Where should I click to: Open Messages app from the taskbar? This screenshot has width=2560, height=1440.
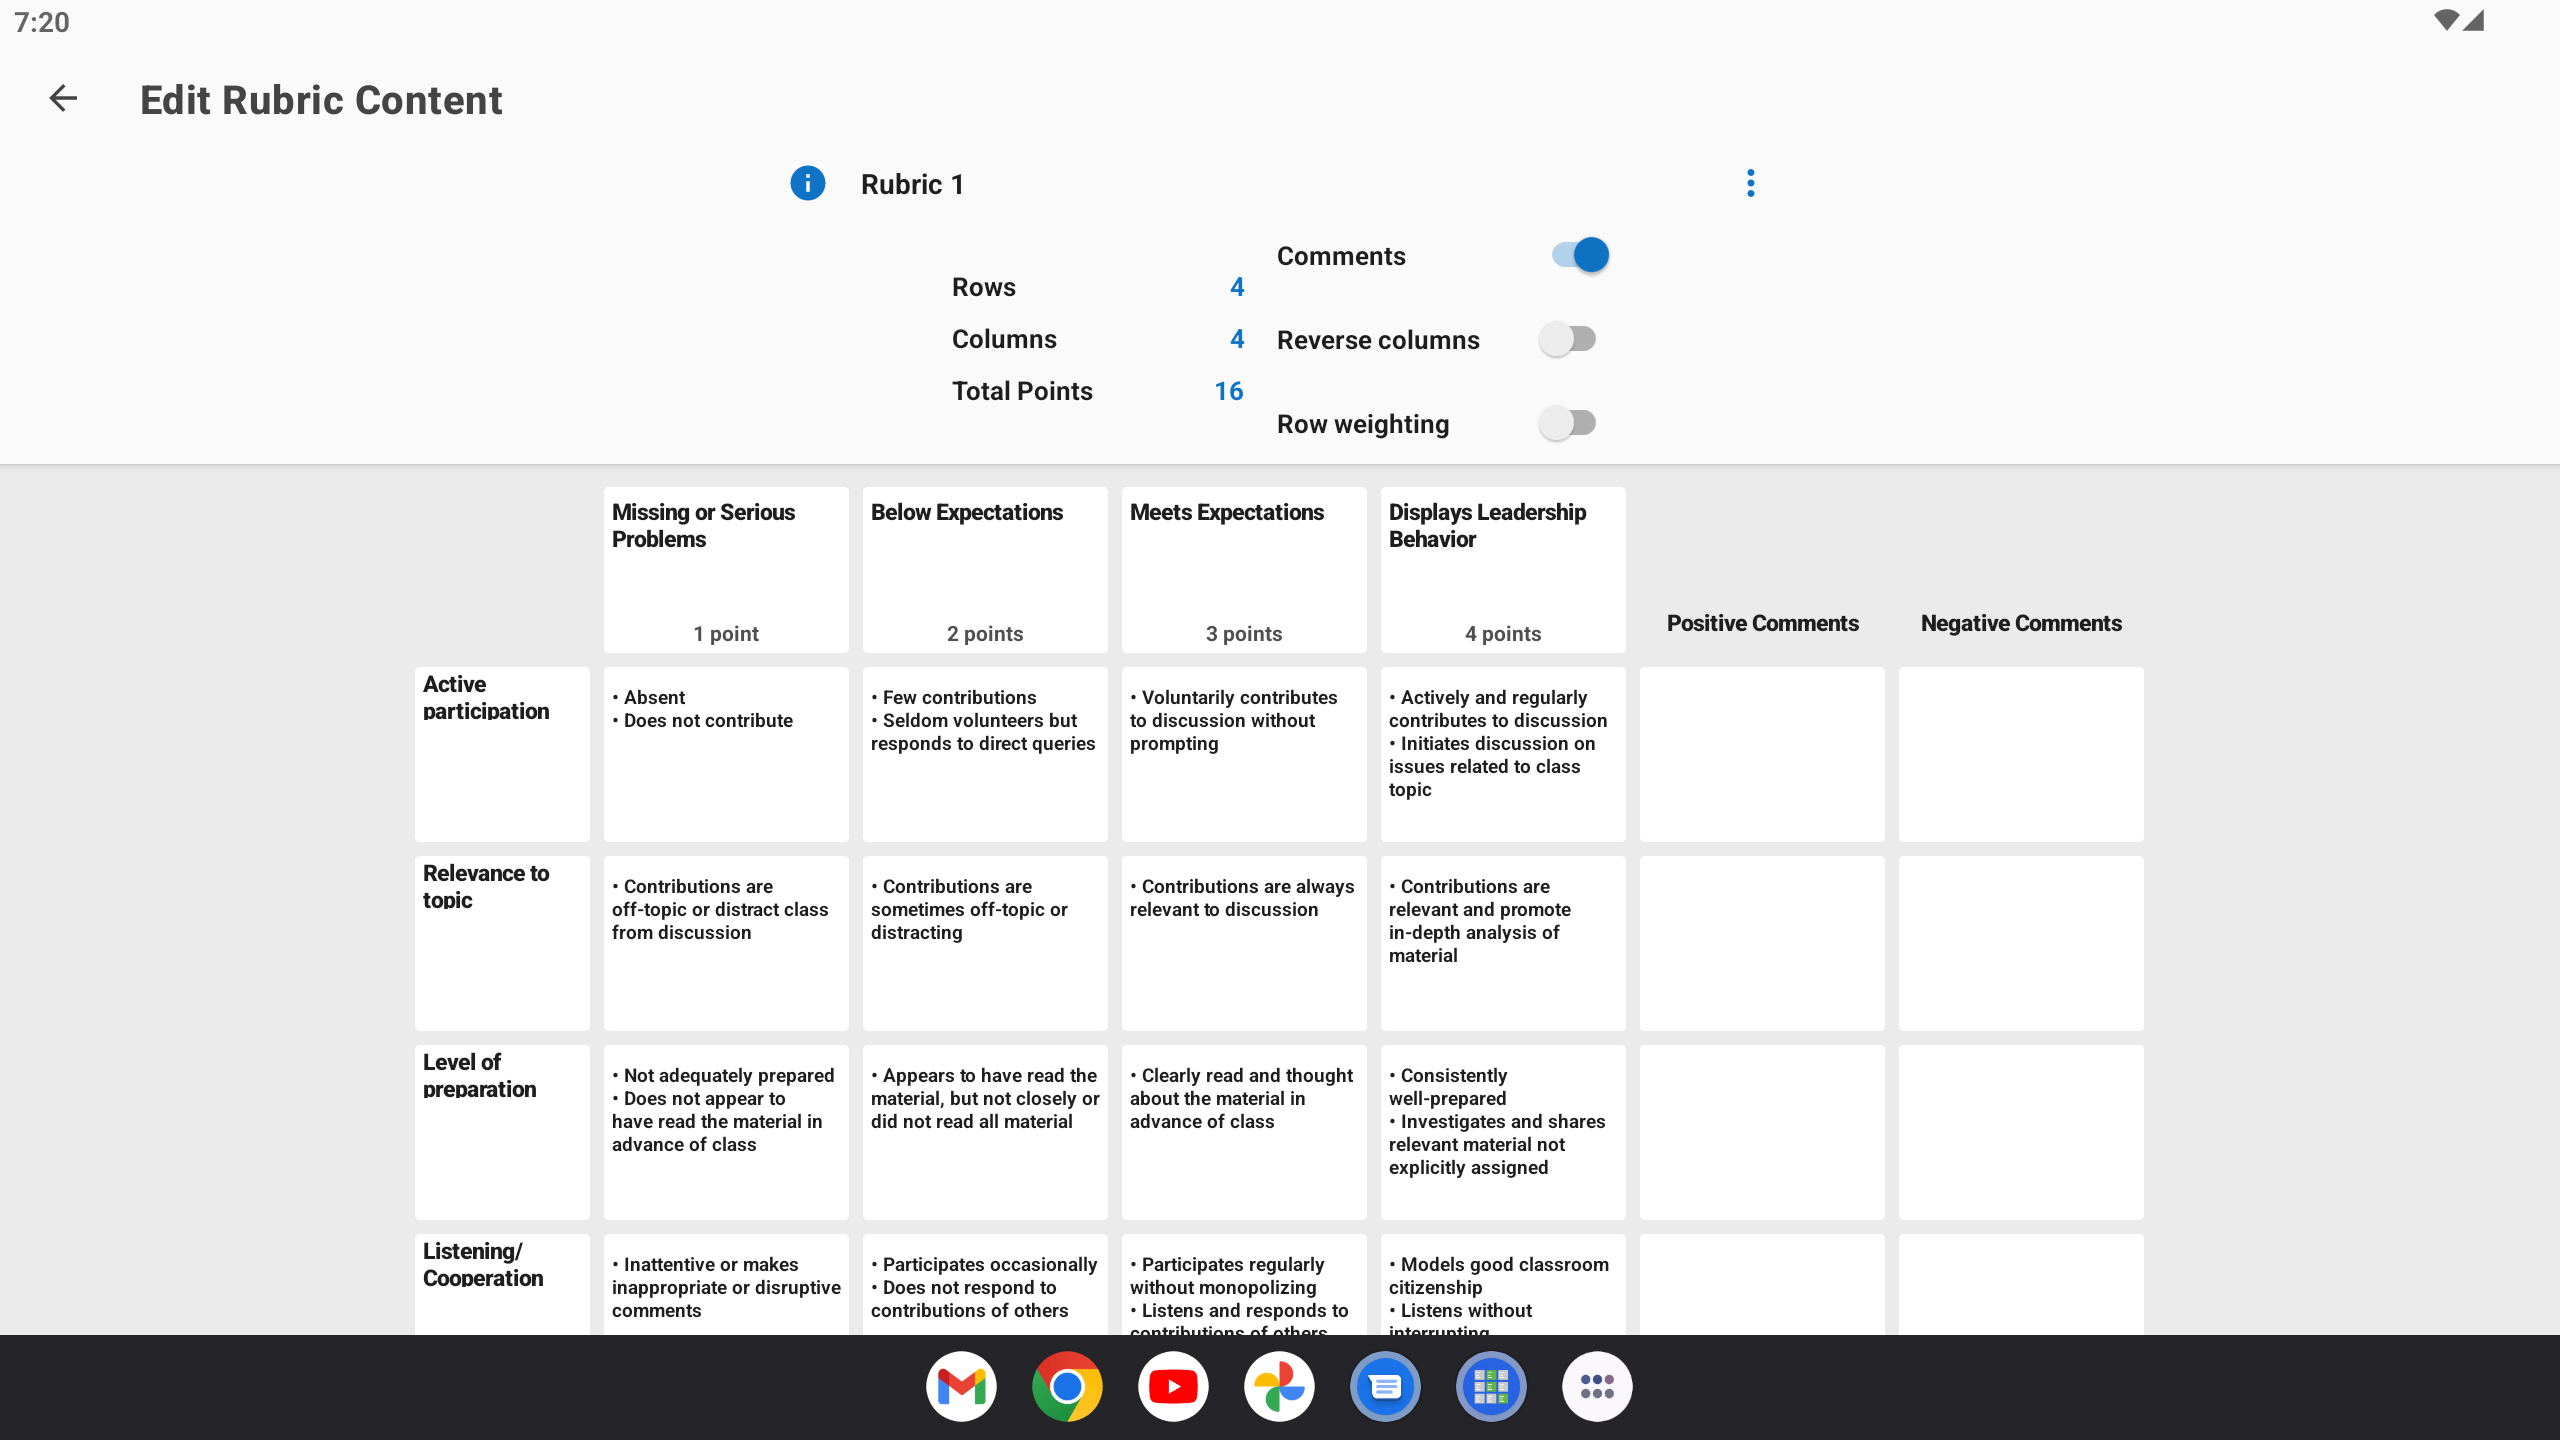(x=1385, y=1387)
